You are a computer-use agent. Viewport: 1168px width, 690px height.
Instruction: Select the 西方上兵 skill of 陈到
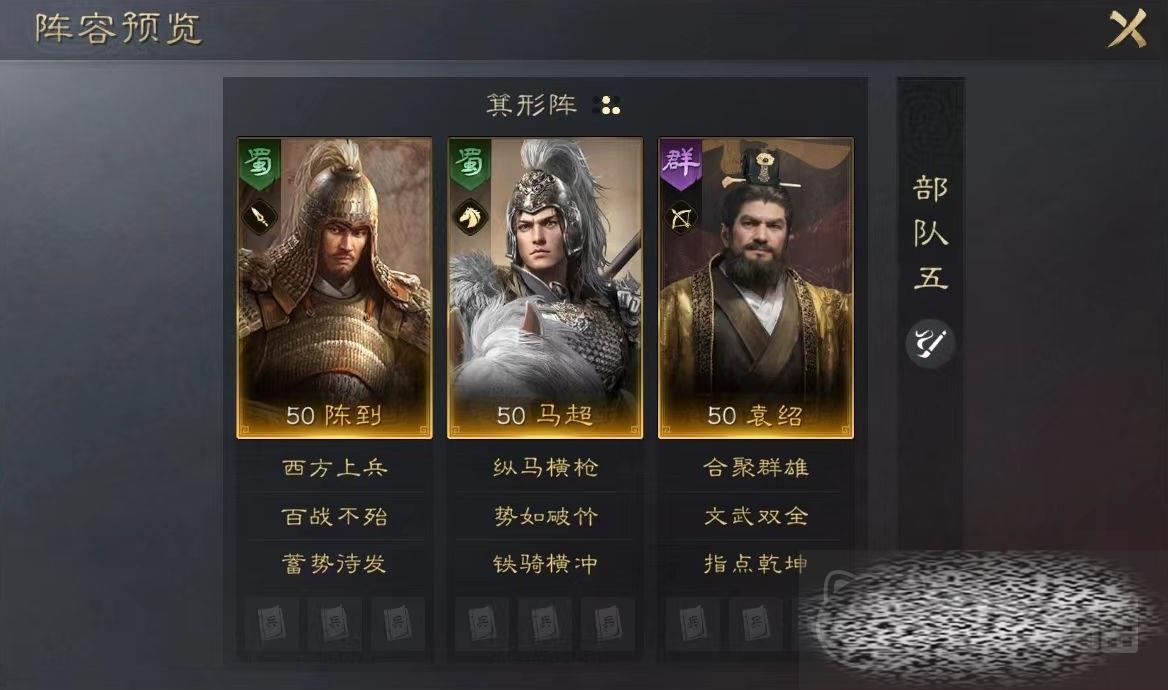[x=334, y=467]
